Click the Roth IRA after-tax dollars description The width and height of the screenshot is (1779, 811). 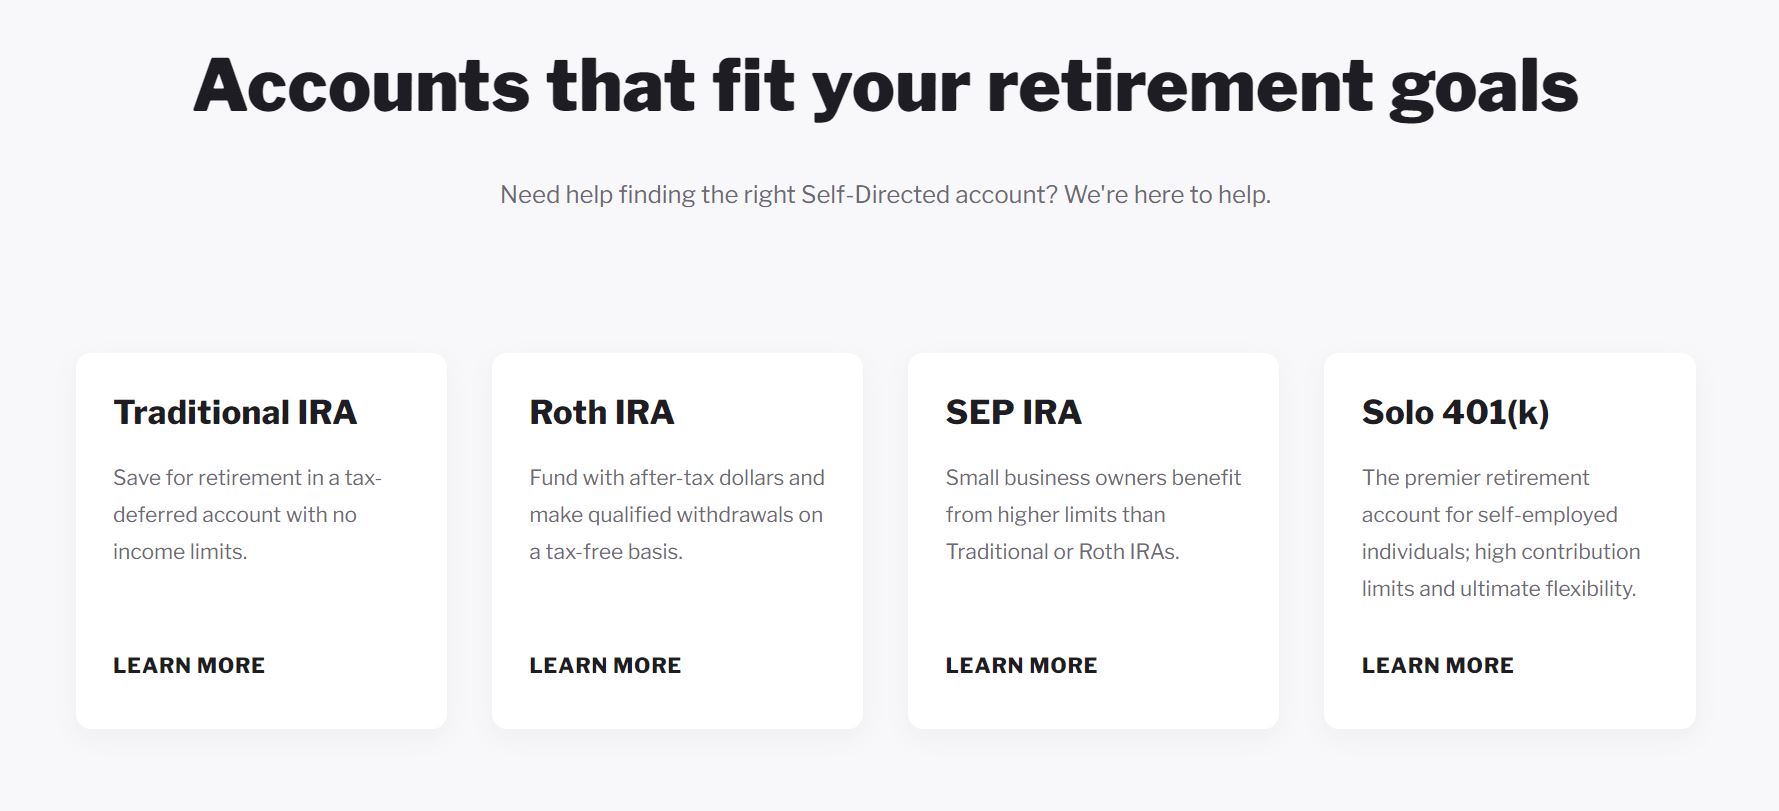677,514
